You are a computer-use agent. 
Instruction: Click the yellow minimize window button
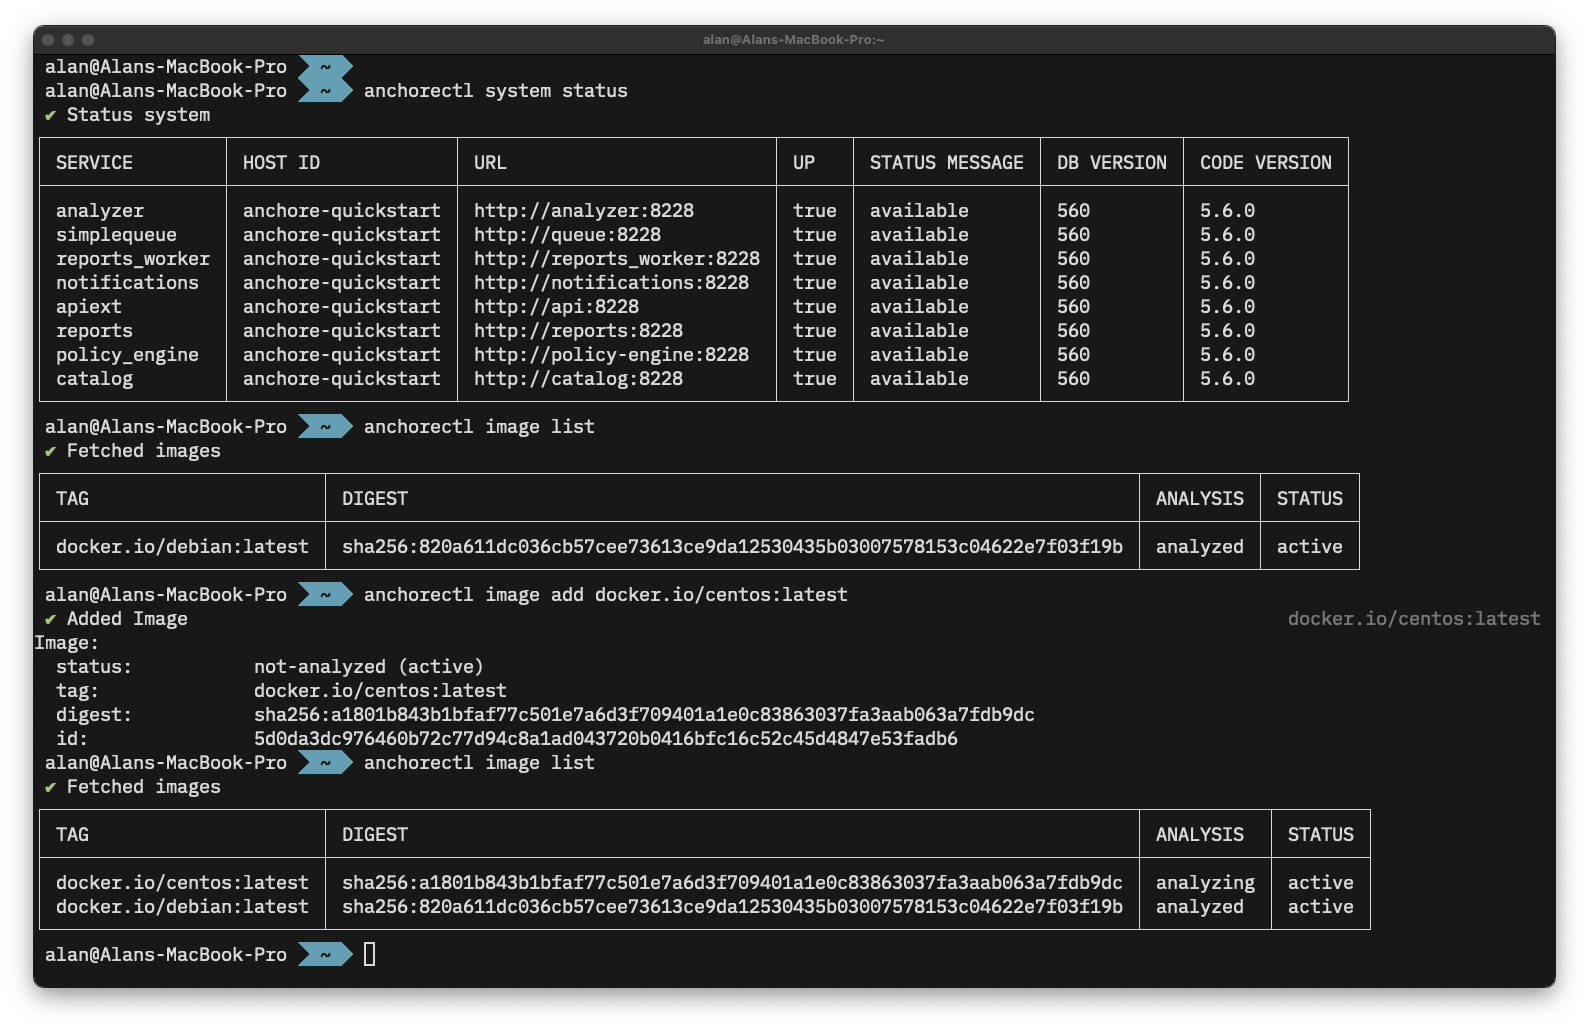[68, 40]
